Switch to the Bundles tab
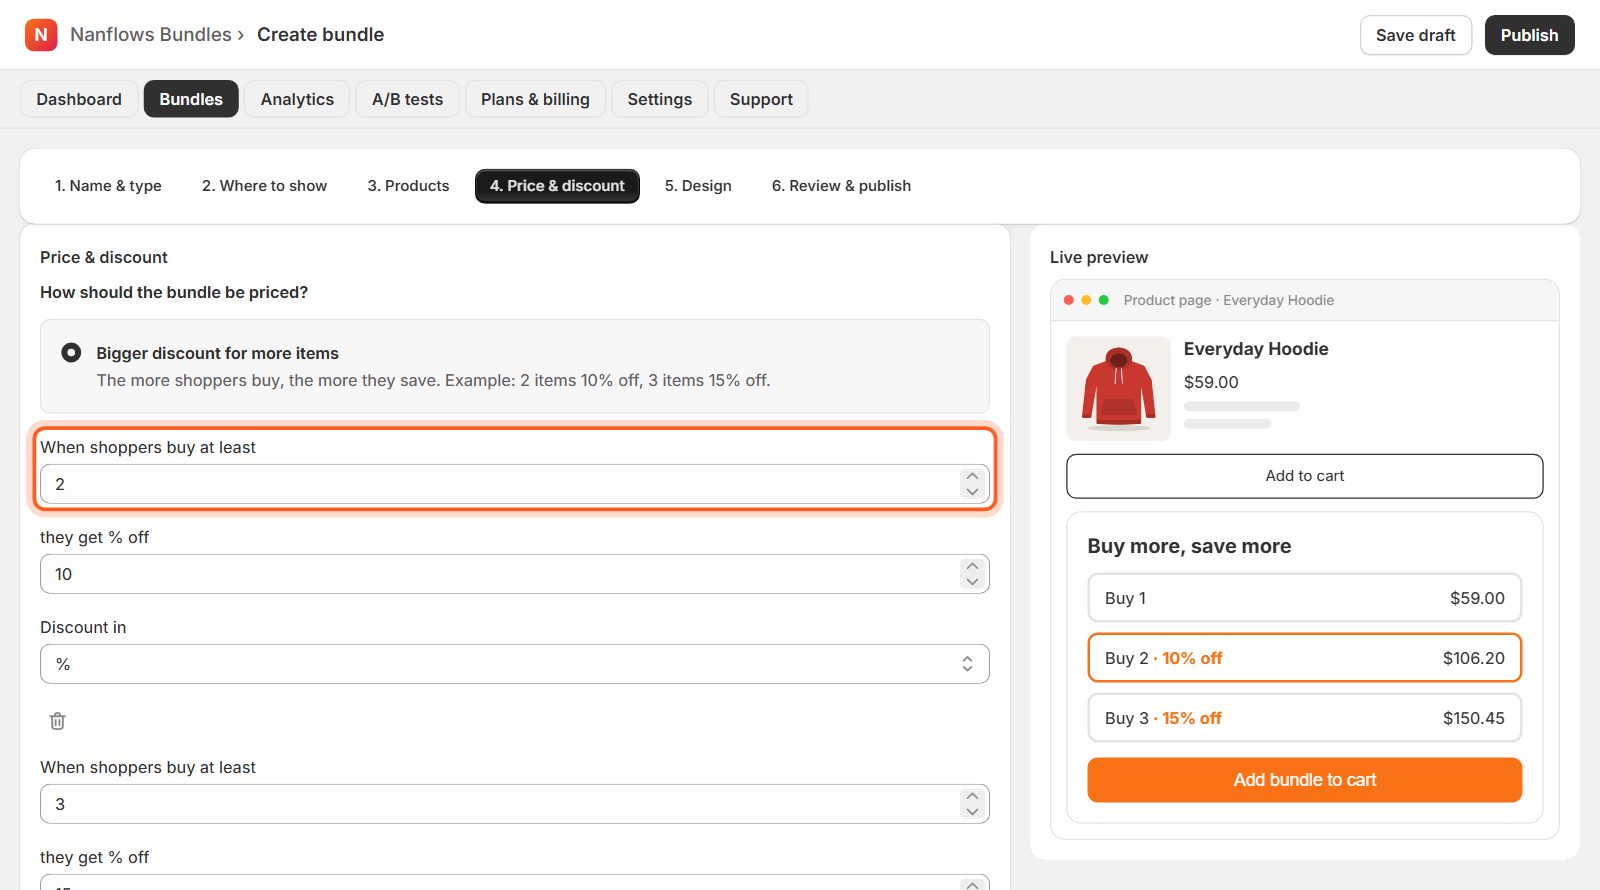Screen dimensions: 1600x890 [191, 99]
